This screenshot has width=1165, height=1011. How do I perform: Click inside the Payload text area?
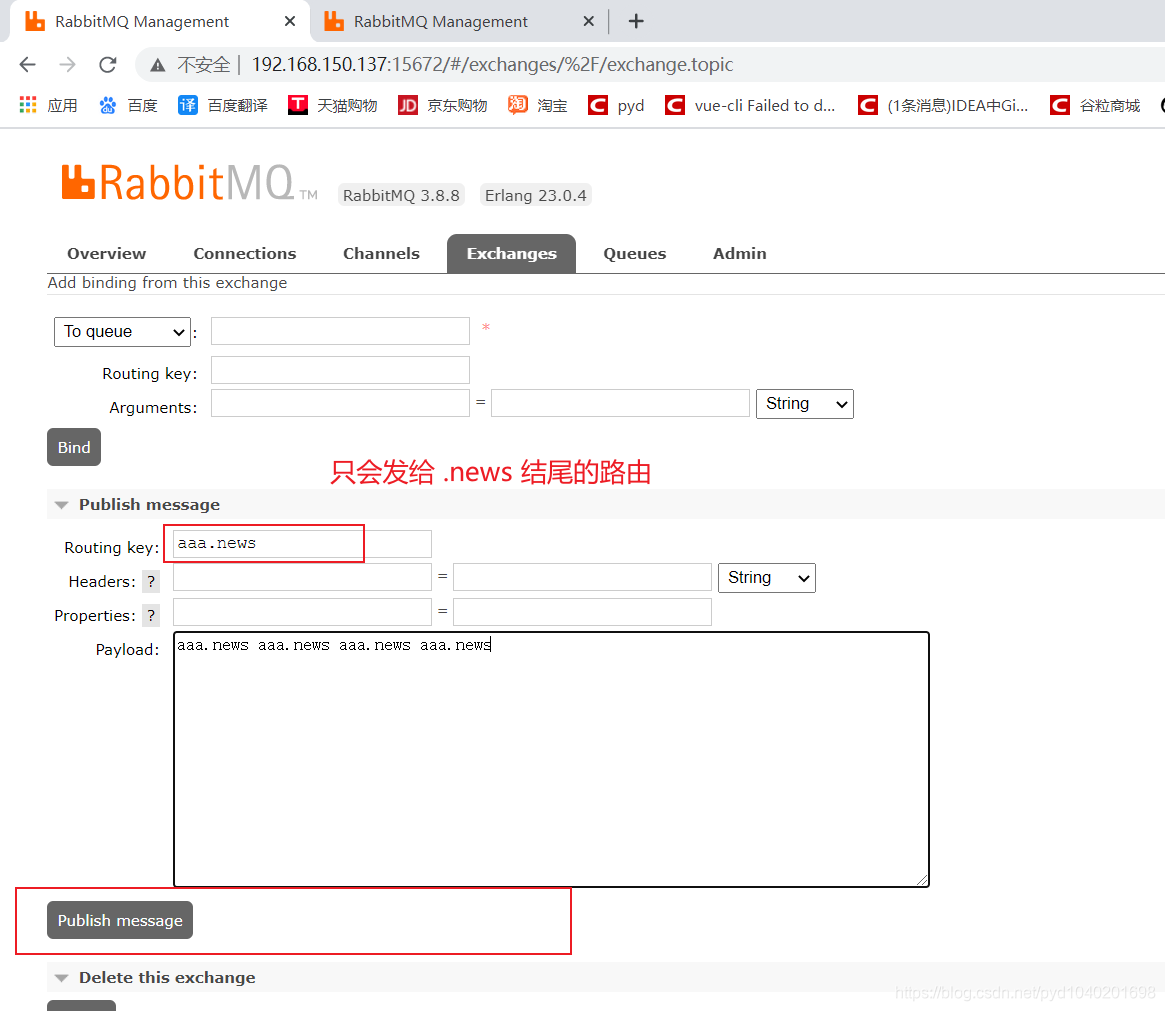pyautogui.click(x=551, y=759)
